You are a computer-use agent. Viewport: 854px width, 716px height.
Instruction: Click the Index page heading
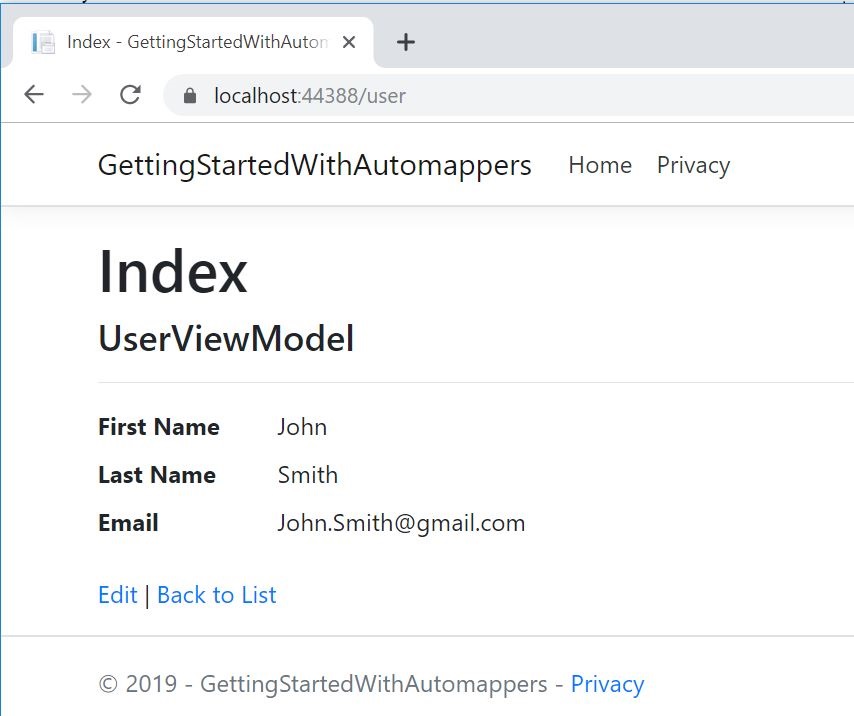point(172,272)
